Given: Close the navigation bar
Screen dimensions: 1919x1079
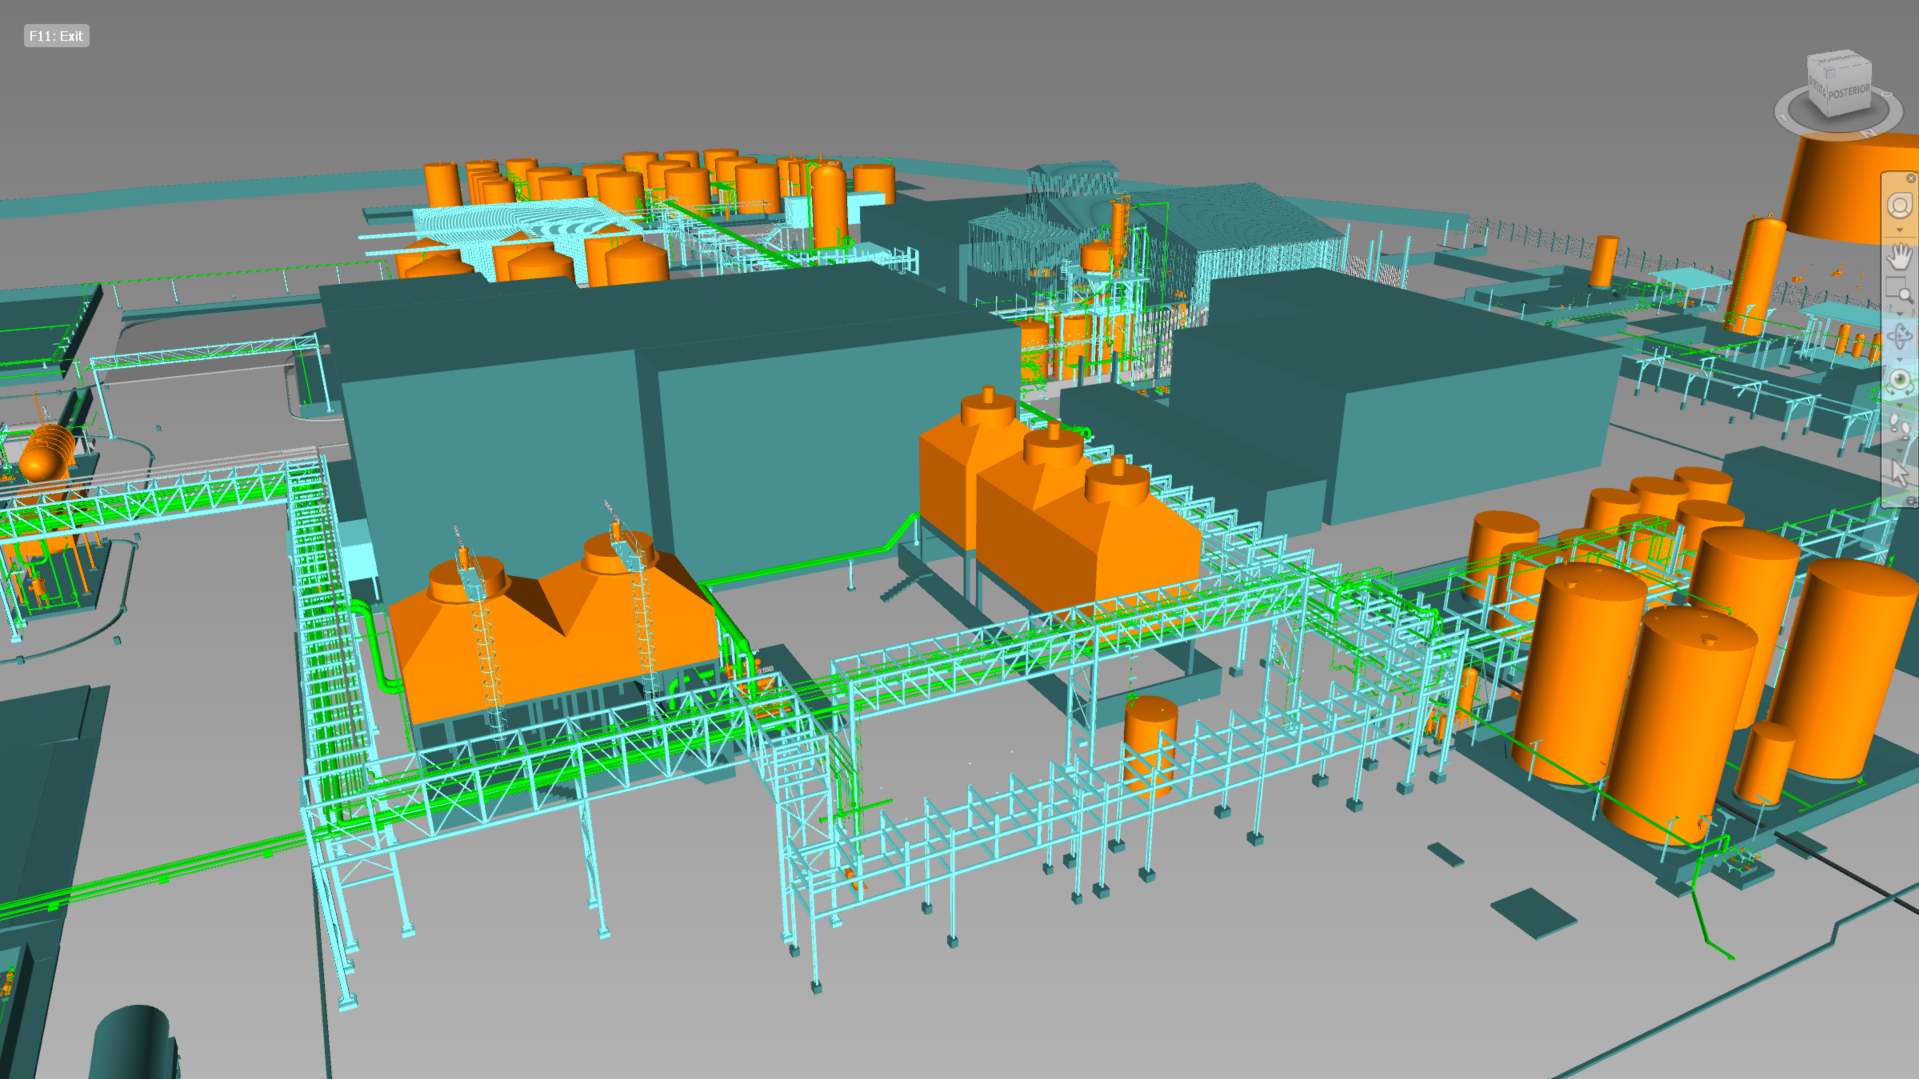Looking at the screenshot, I should 1910,178.
